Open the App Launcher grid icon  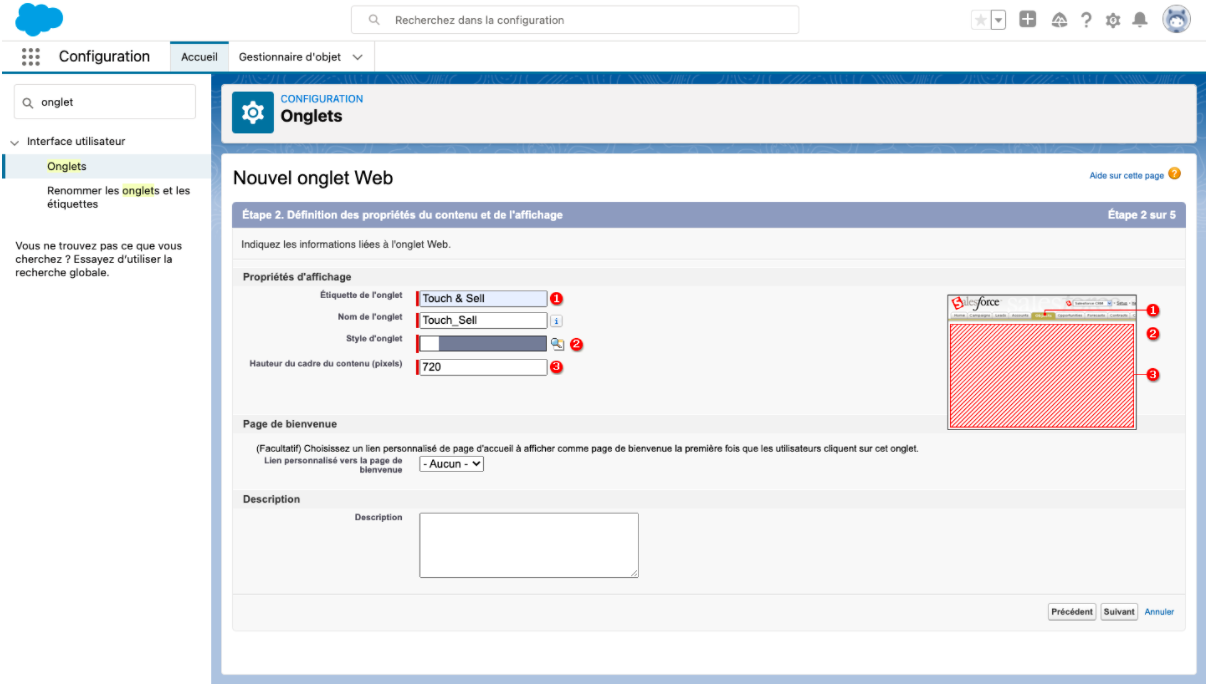tap(30, 57)
